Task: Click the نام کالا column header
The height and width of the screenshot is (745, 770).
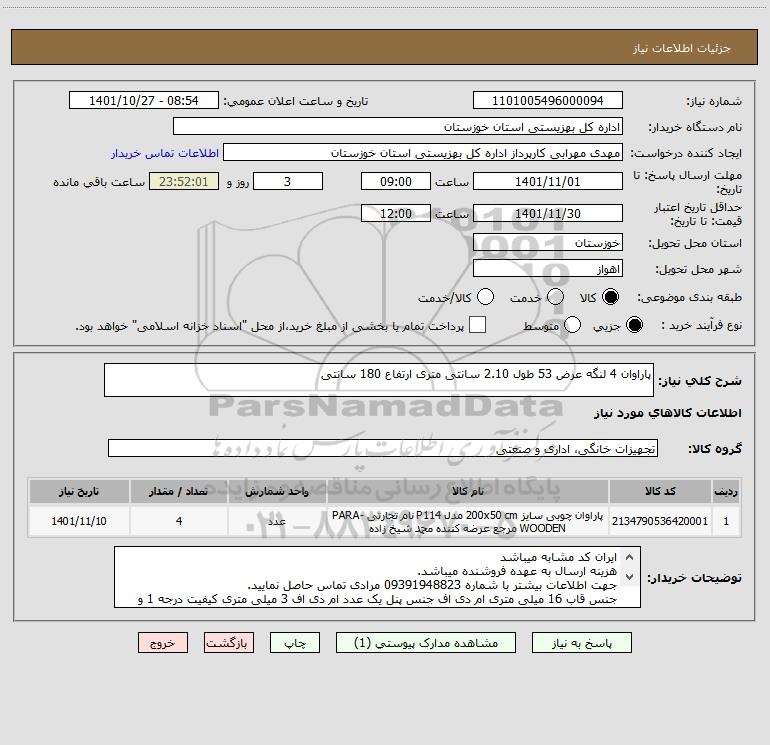Action: click(x=468, y=491)
